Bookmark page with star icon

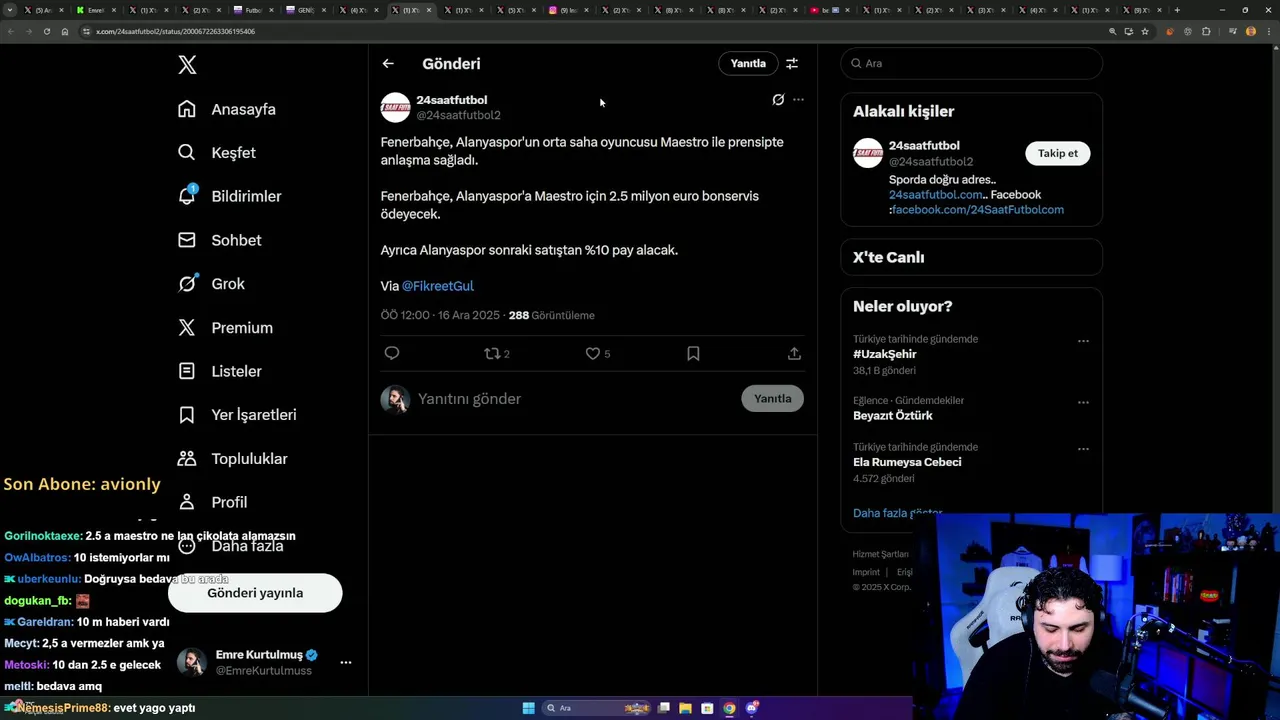coord(1145,31)
